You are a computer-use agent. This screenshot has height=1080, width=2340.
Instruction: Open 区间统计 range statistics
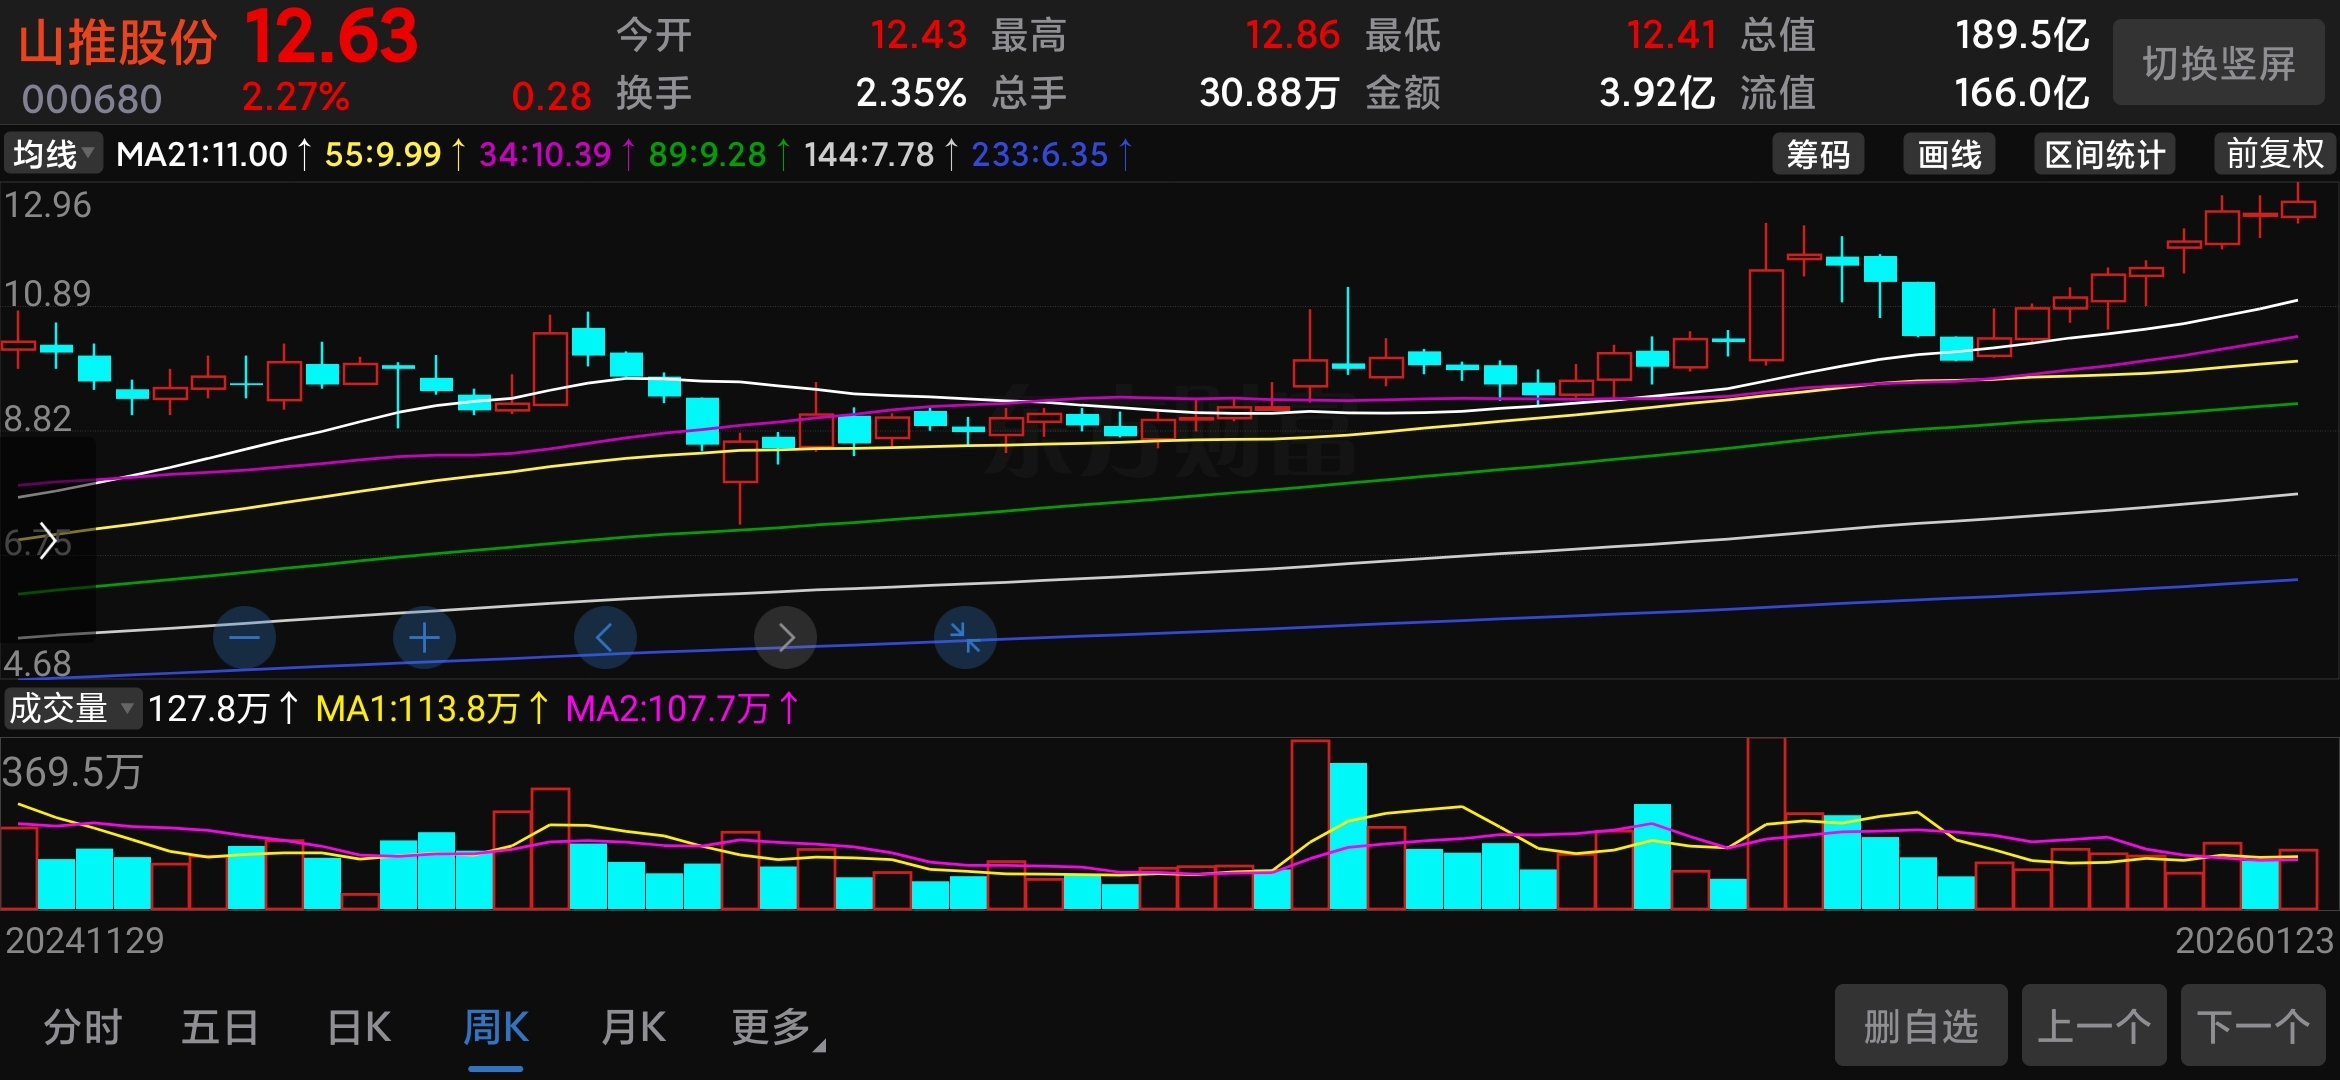2104,155
